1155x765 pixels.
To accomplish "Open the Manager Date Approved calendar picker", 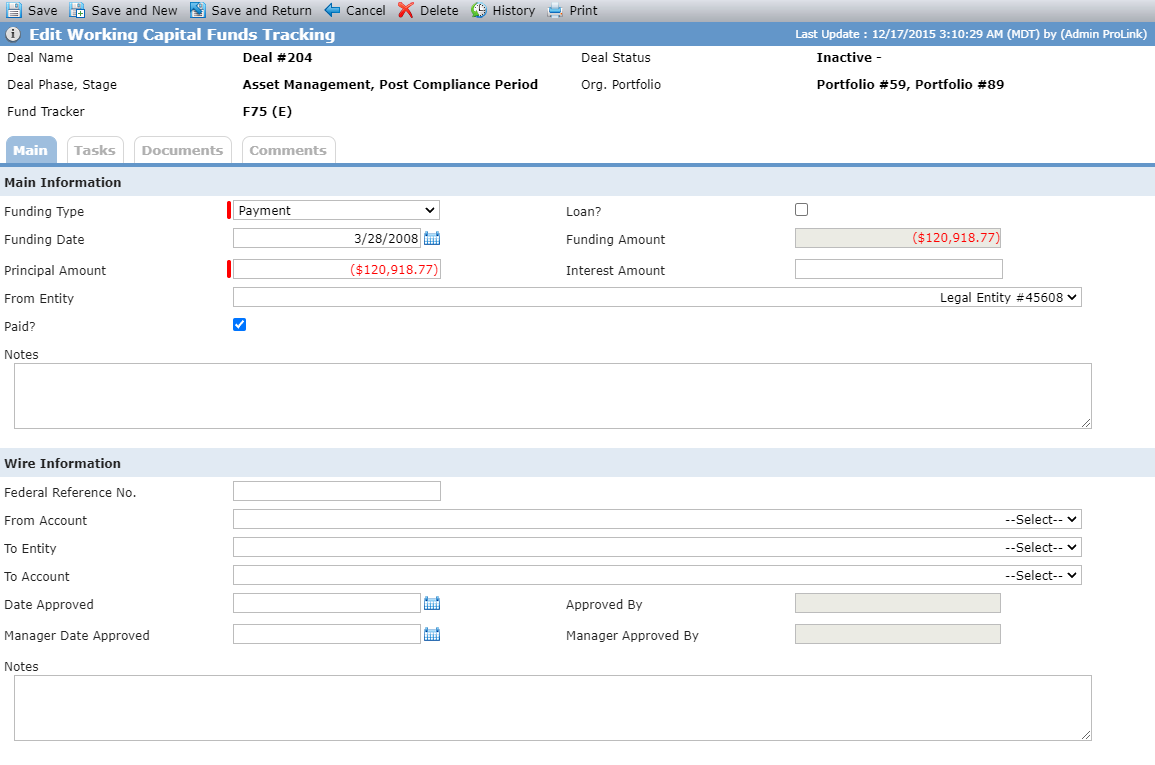I will coord(432,635).
